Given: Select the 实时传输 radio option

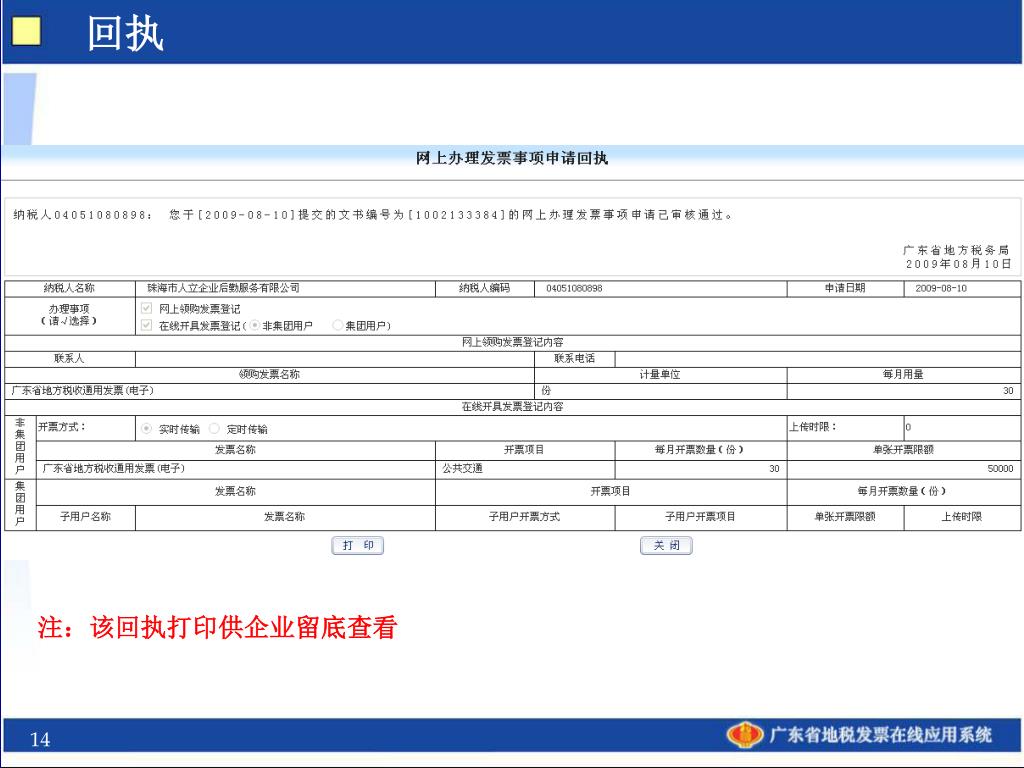Looking at the screenshot, I should click(147, 428).
